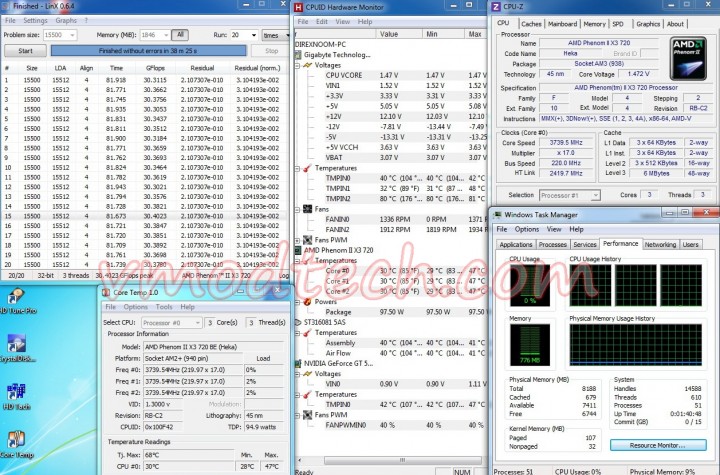720x475 pixels.
Task: Click AMD Phenom II logo in CPU-Z
Action: coord(687,59)
